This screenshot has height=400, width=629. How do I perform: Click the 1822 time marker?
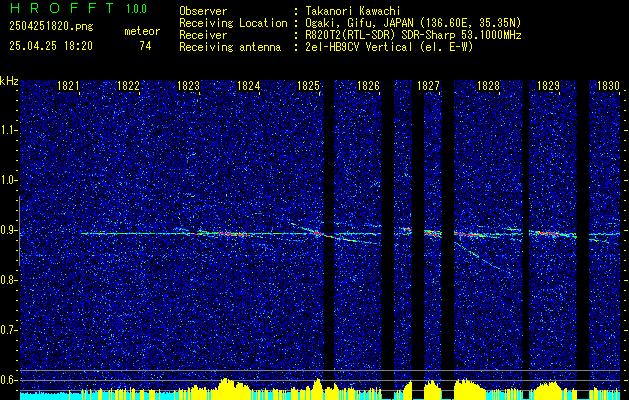coord(128,86)
